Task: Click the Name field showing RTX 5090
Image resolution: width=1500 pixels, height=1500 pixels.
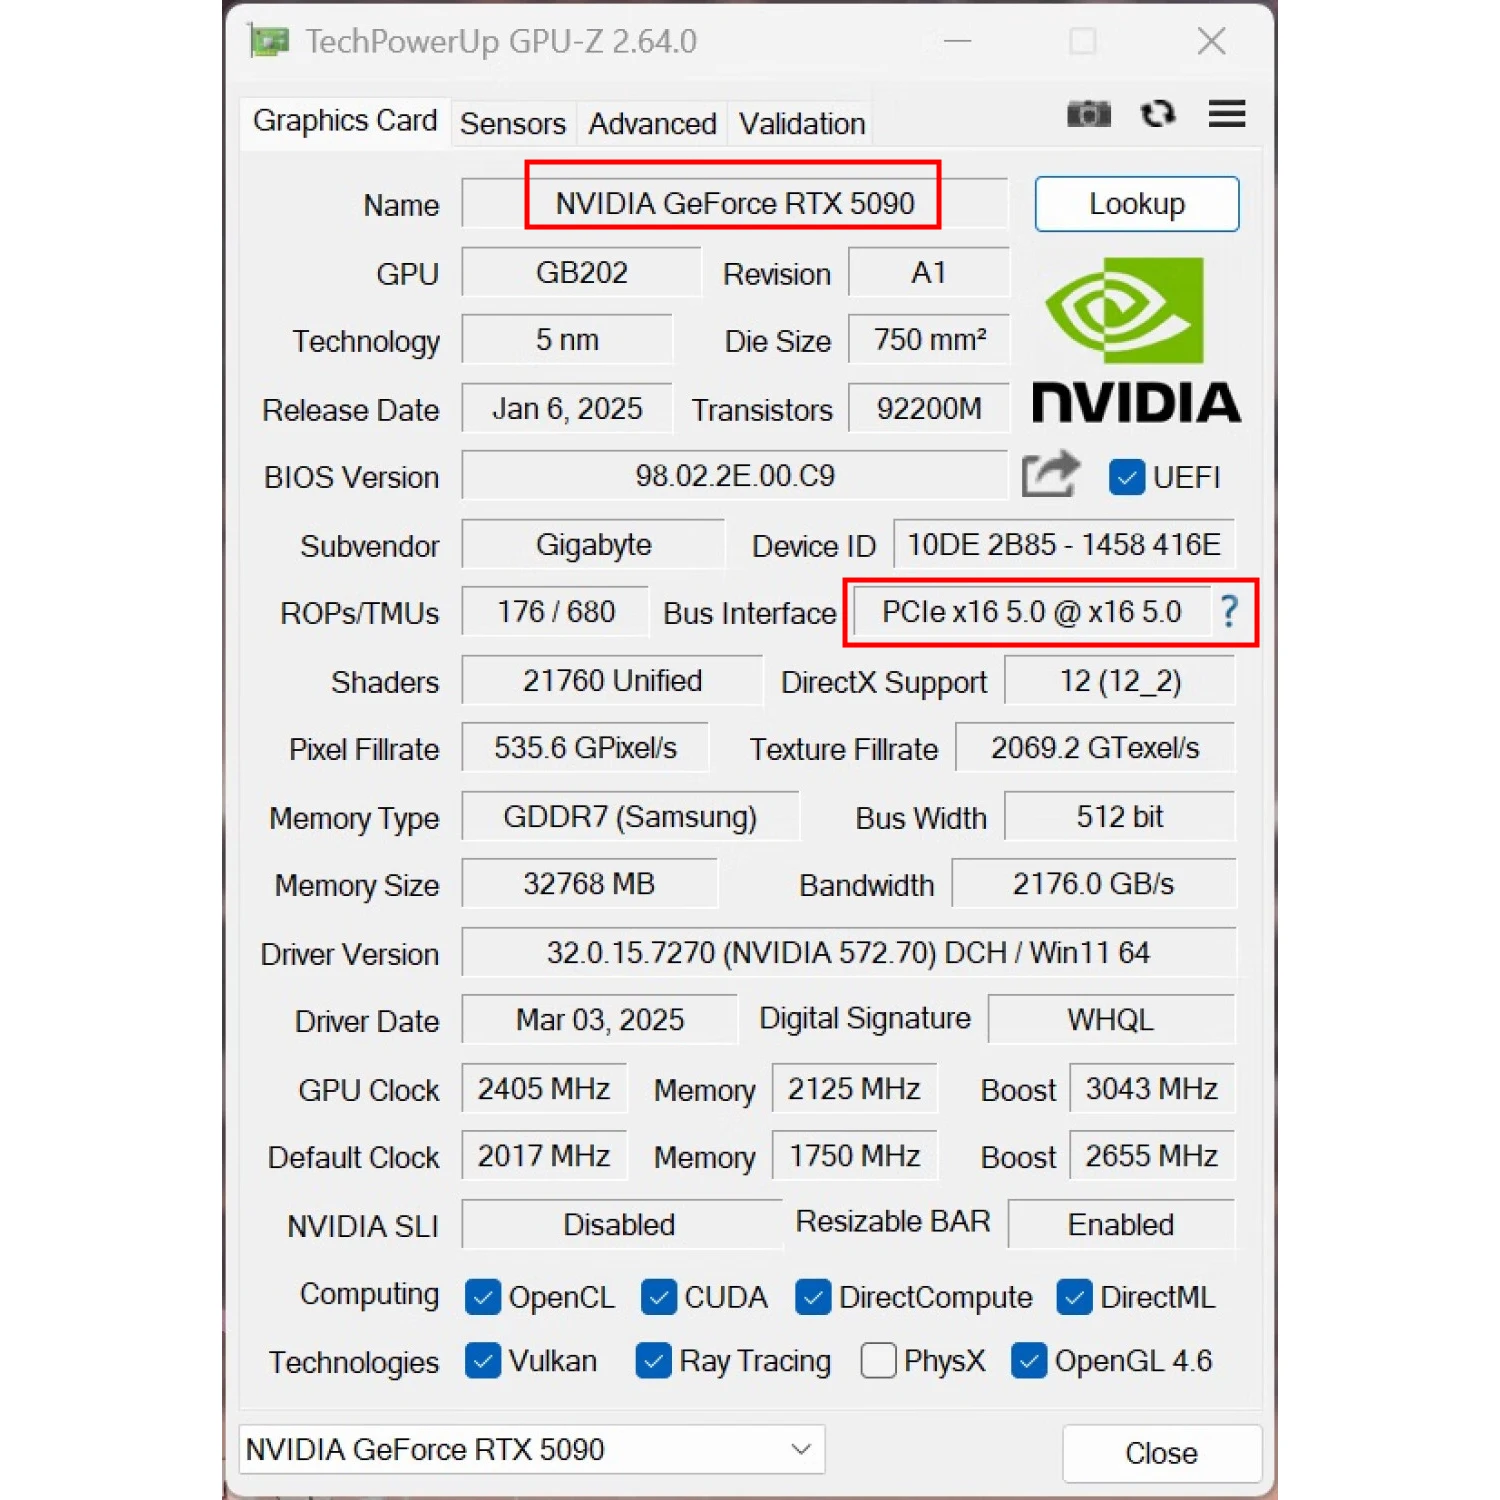Action: pos(735,204)
